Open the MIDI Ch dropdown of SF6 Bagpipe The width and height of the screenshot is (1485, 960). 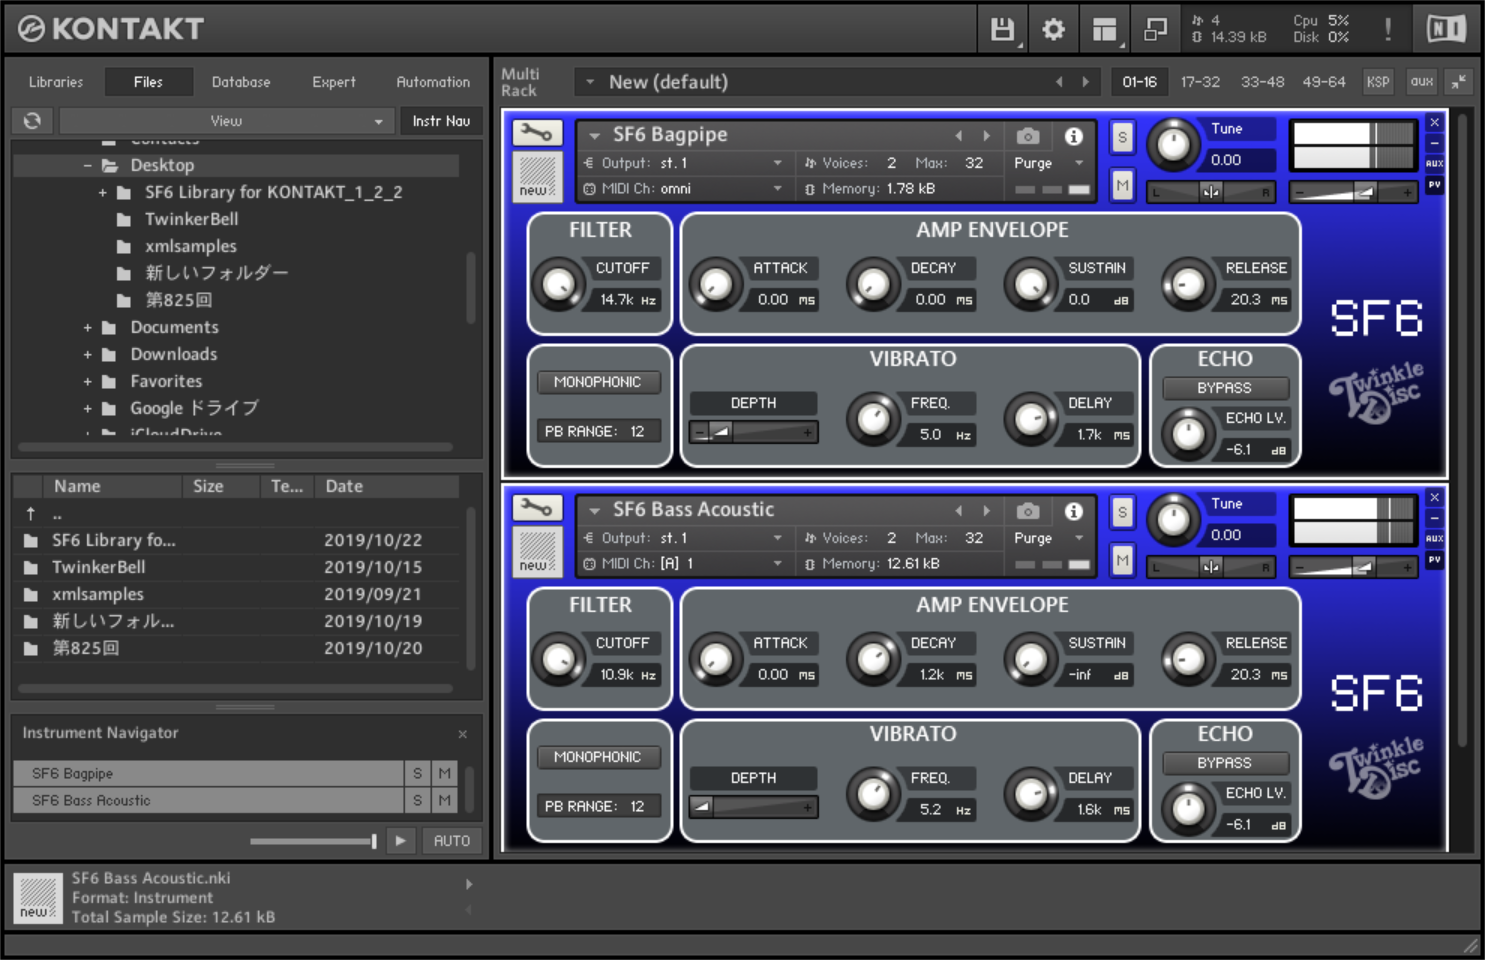point(683,189)
